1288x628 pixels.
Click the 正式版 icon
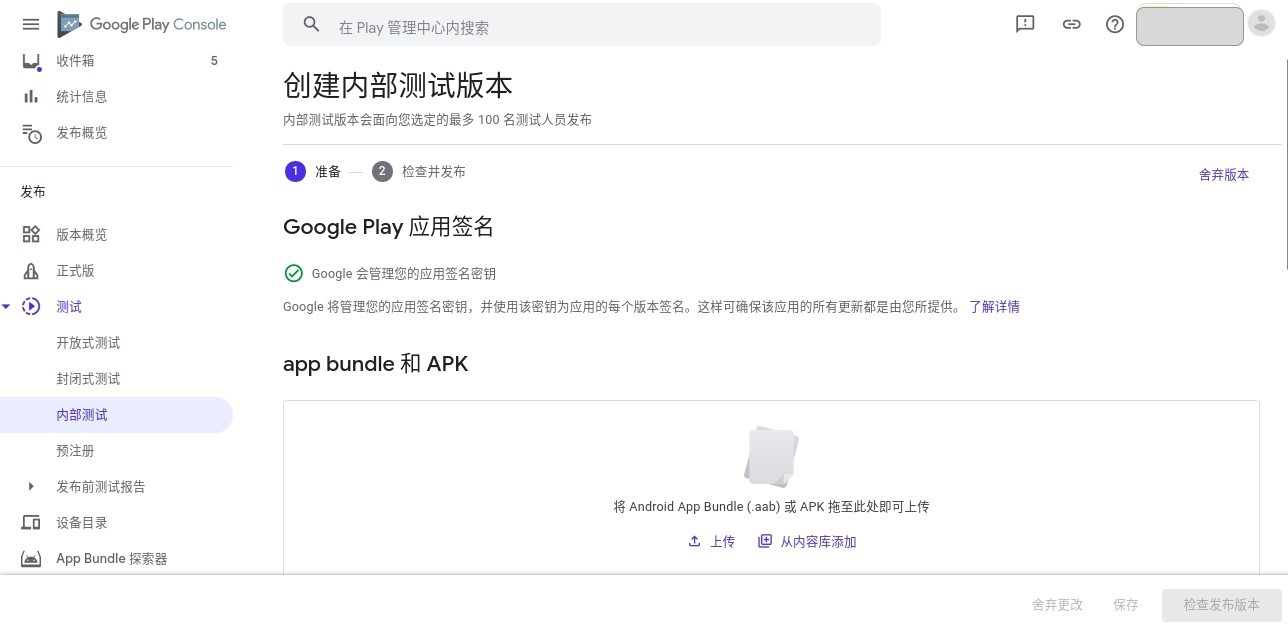[x=31, y=271]
